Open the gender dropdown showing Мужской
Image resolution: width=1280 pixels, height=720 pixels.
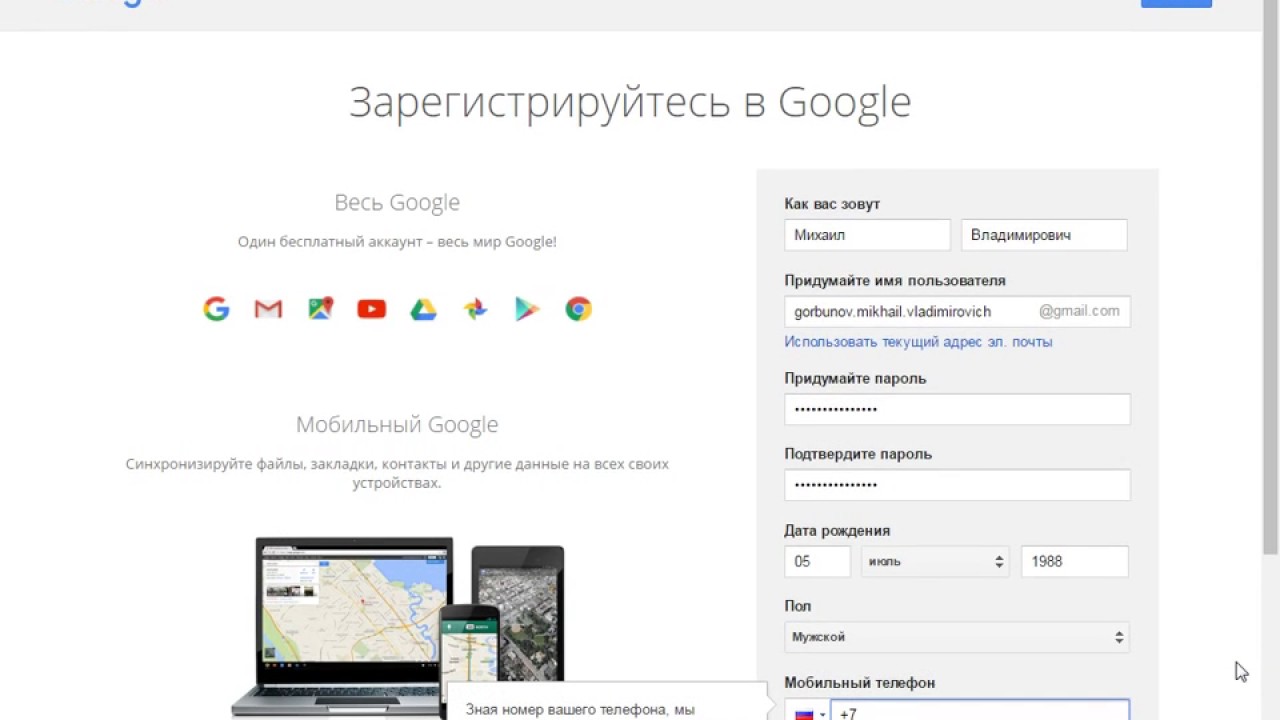coord(957,637)
